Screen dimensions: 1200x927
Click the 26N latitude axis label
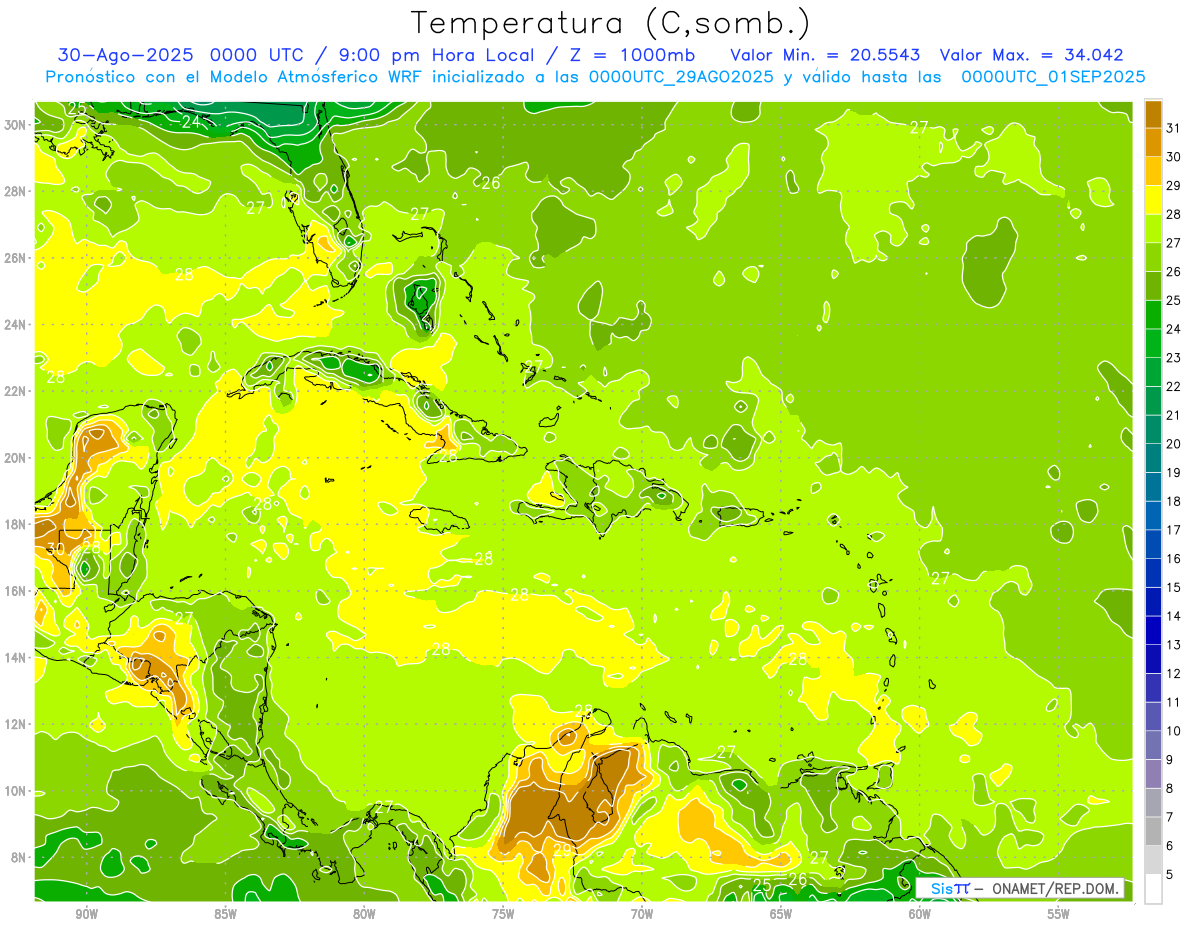[x=16, y=258]
